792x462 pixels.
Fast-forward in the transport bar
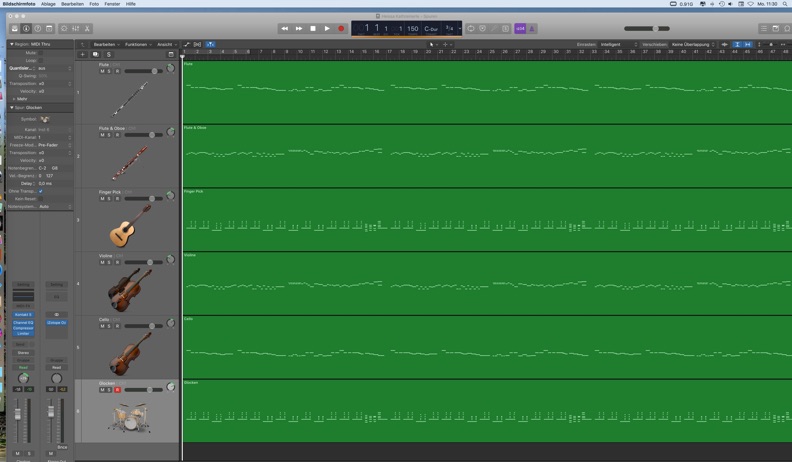[x=299, y=29]
